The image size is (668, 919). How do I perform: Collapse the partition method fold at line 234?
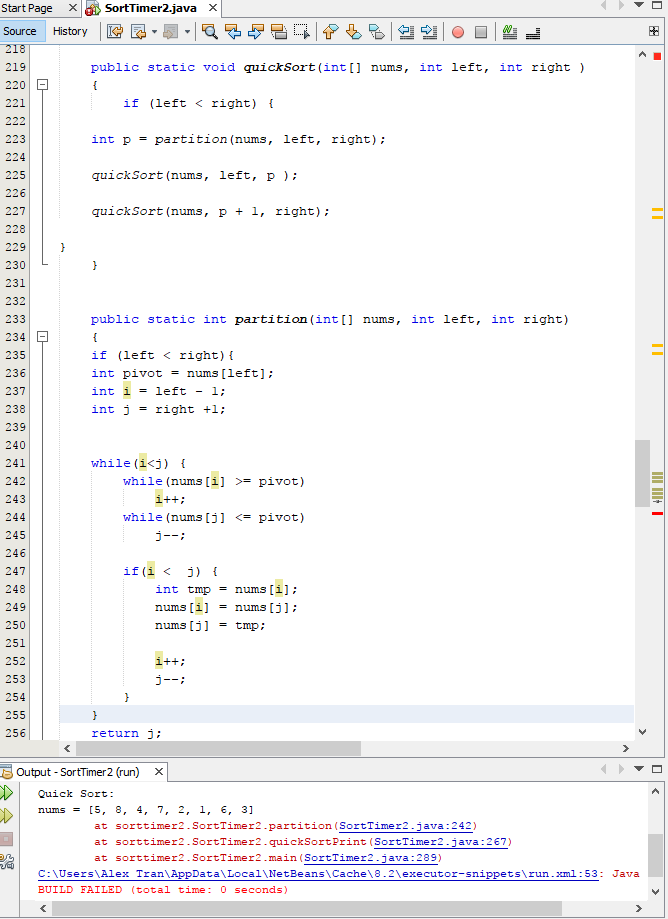42,336
